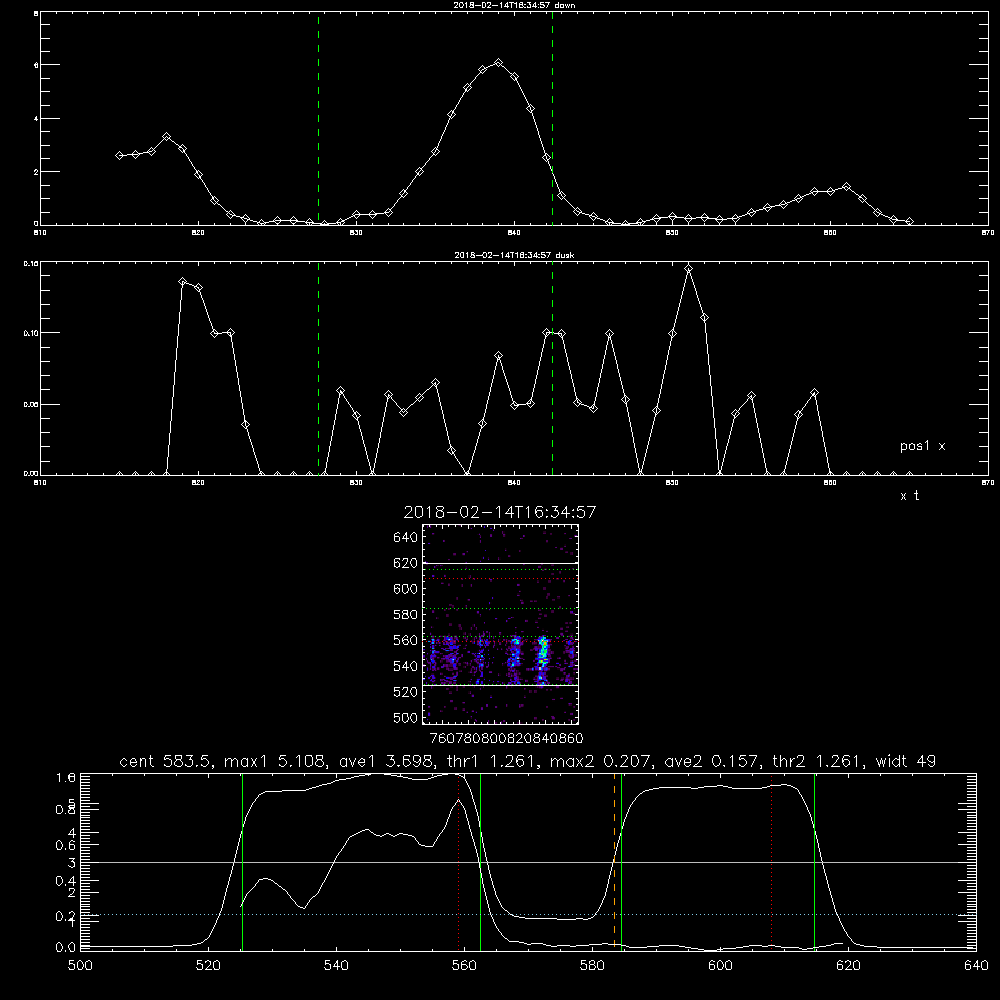Select the 'pos1 x' label
The width and height of the screenshot is (1000, 1000).
click(922, 446)
